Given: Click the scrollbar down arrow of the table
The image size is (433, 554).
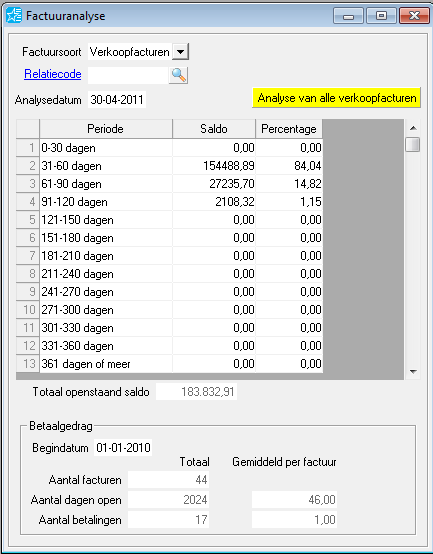Looking at the screenshot, I should pos(413,371).
